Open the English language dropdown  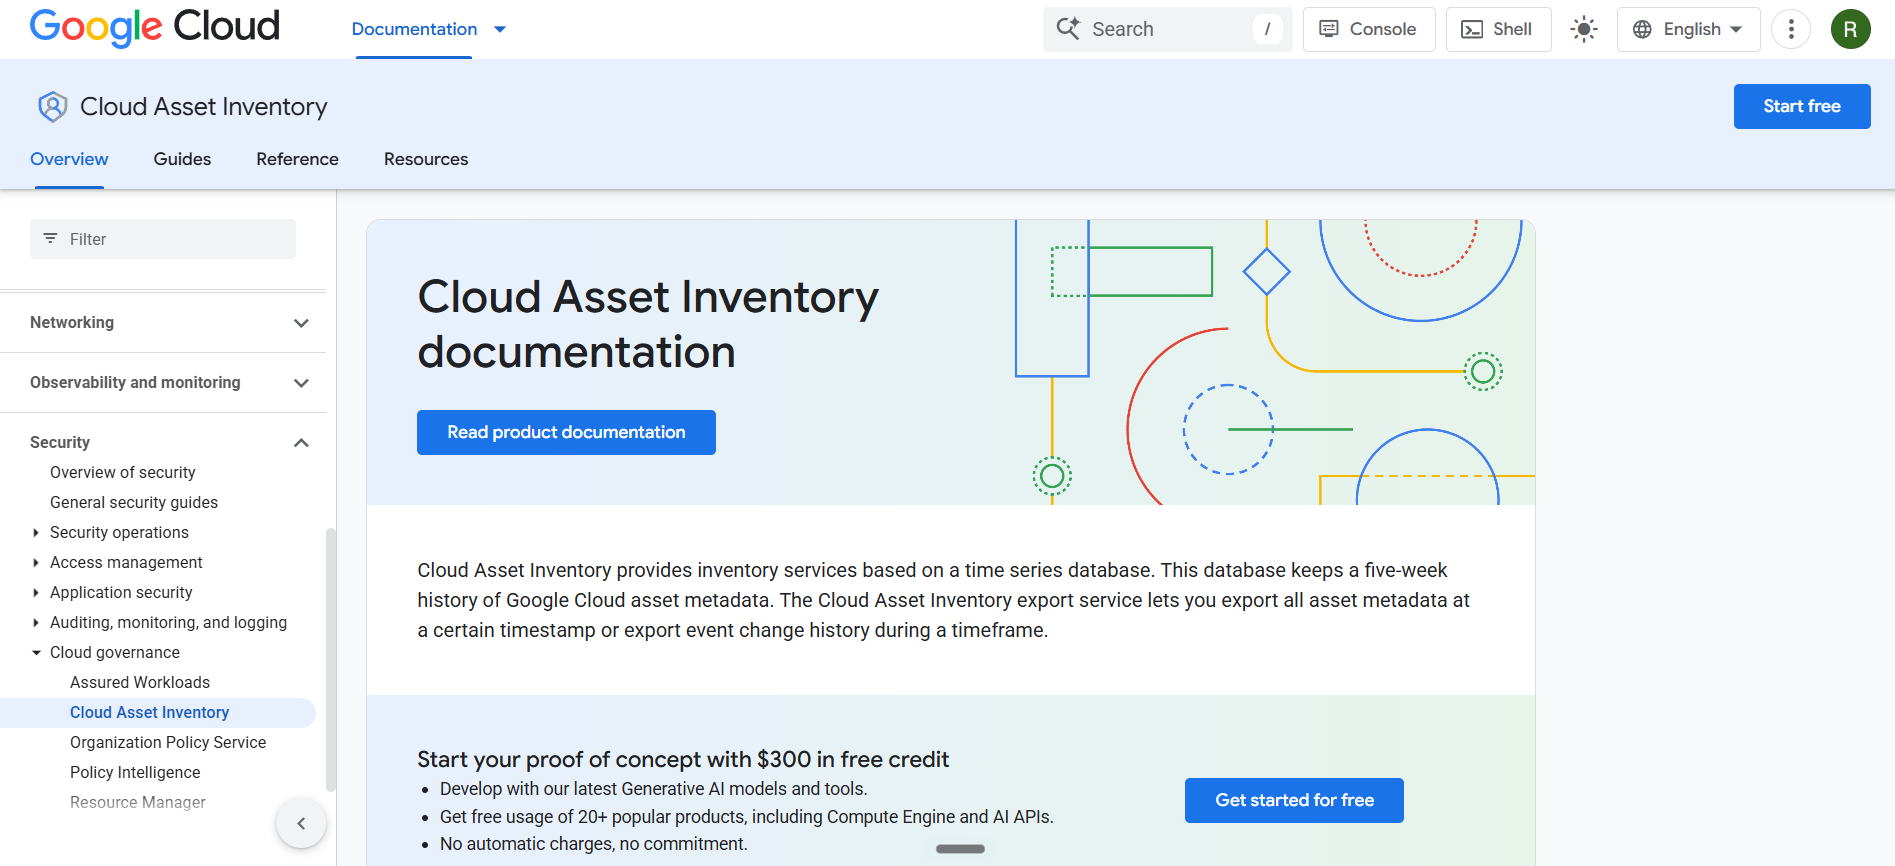pos(1689,29)
